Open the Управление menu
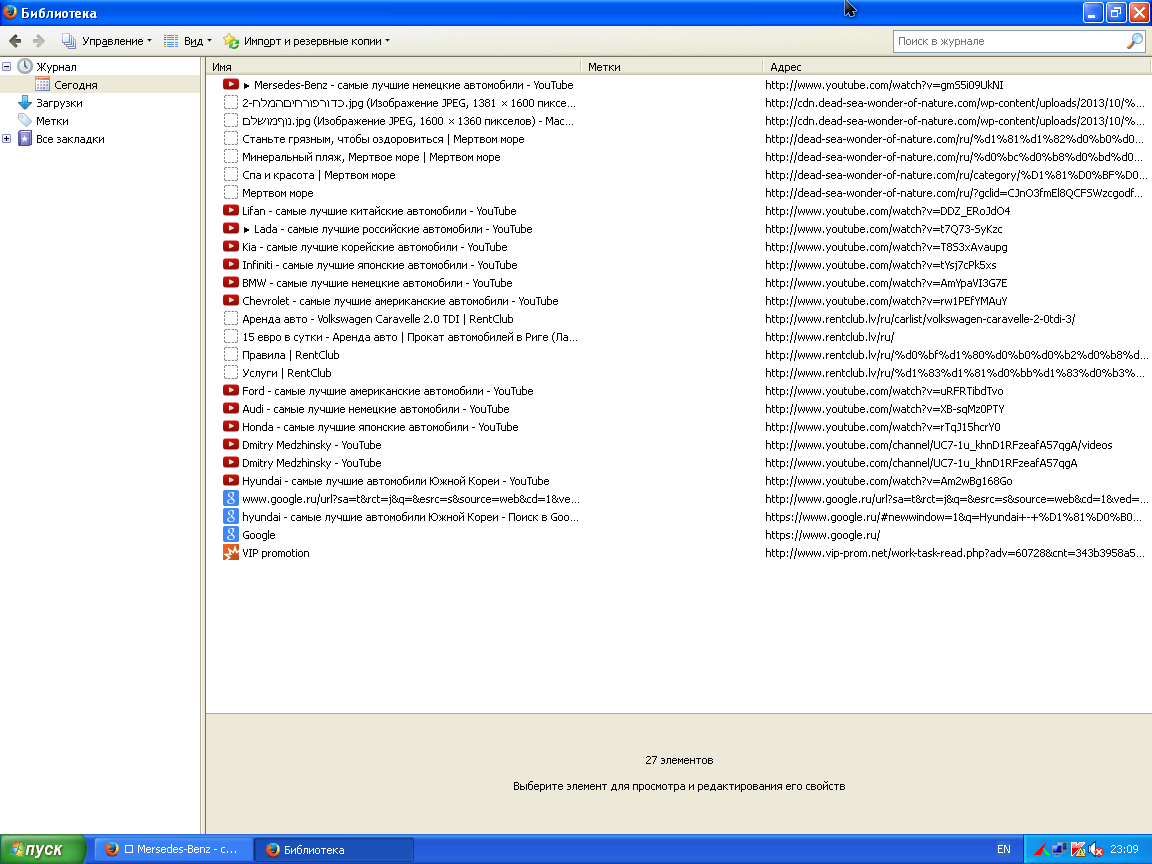The height and width of the screenshot is (864, 1152). pos(107,41)
